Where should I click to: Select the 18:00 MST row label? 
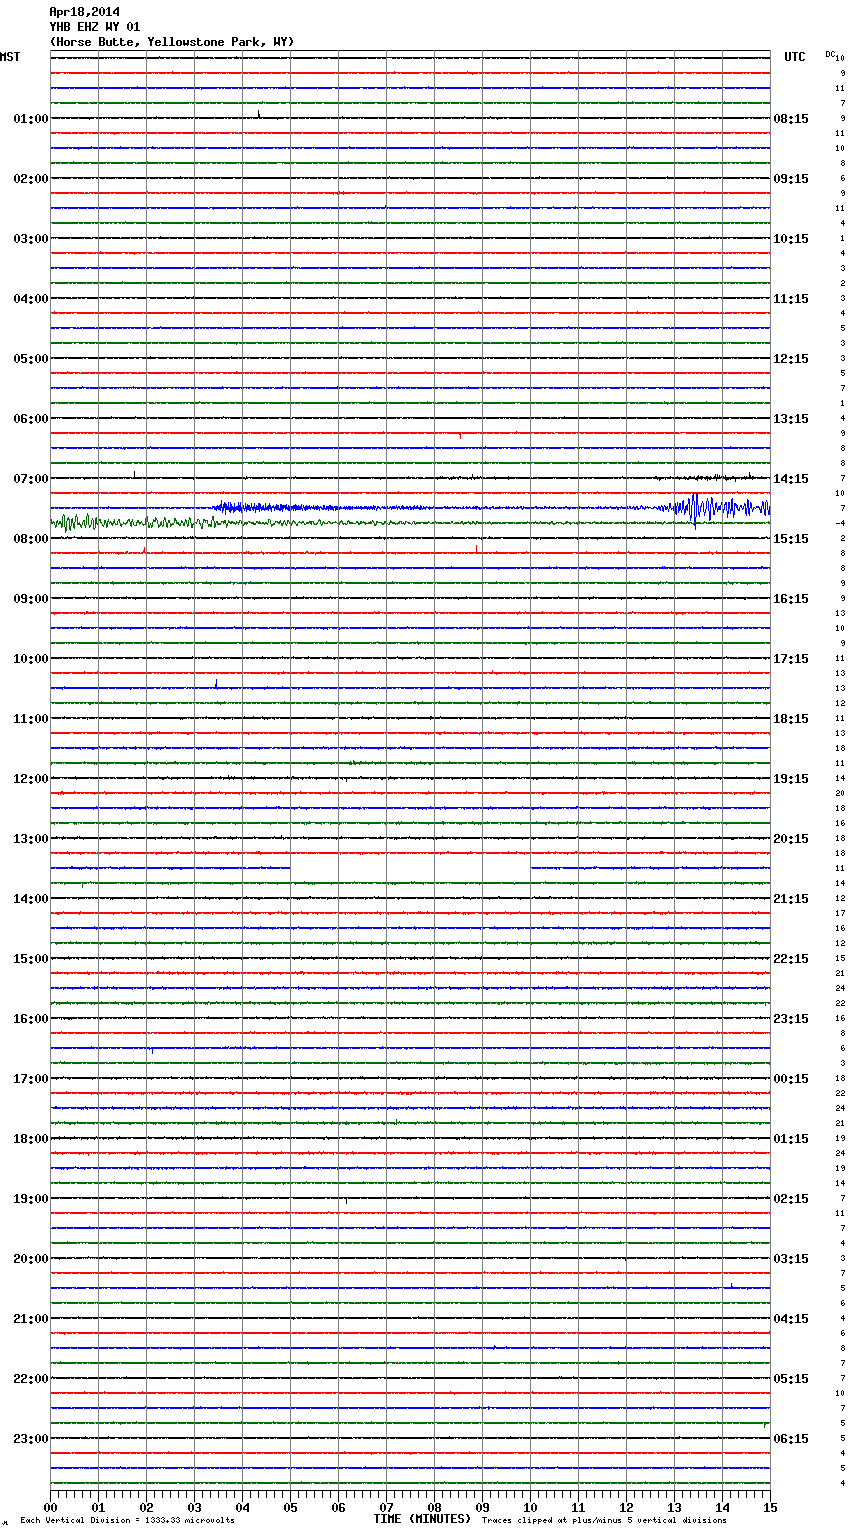(x=30, y=1139)
